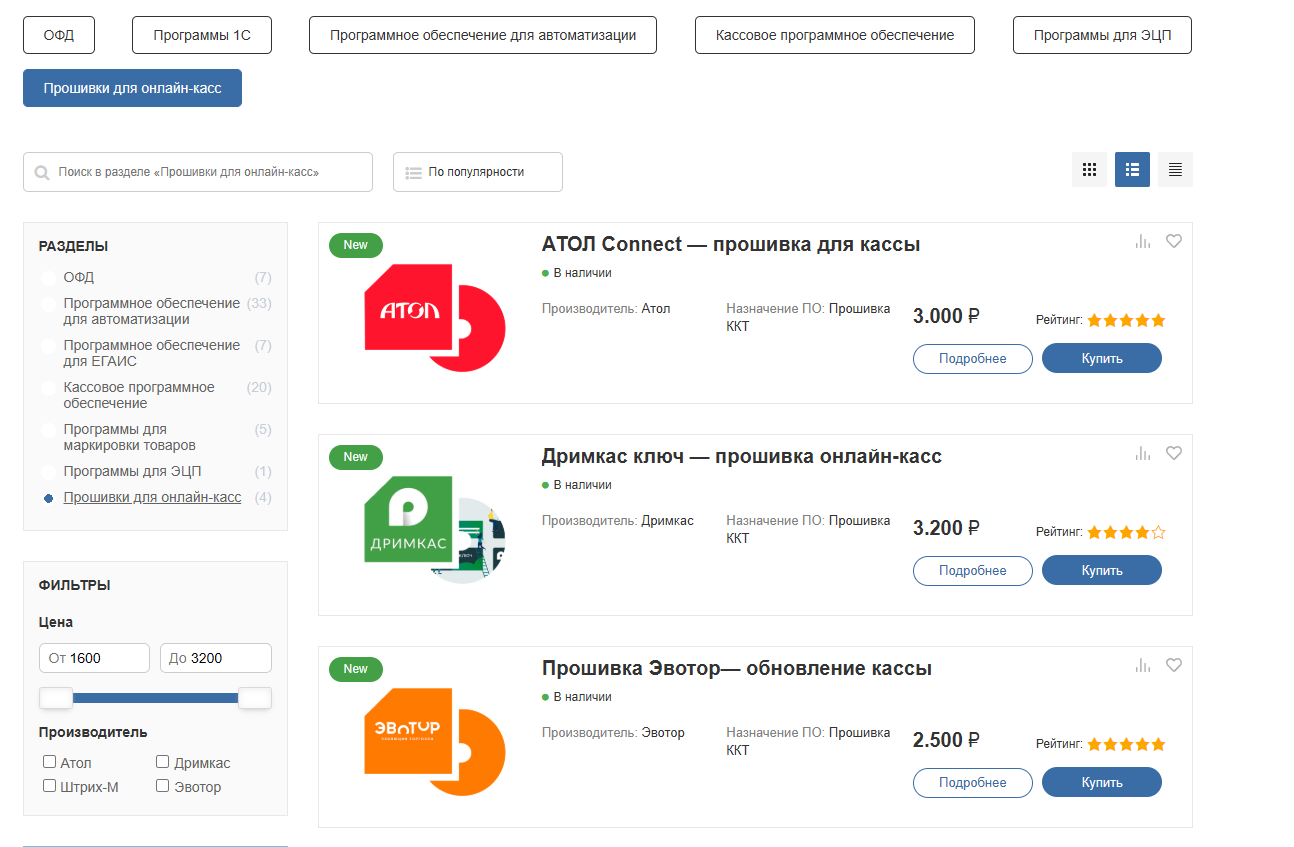Image resolution: width=1294 pixels, height=847 pixels.
Task: Click Подробнее for Дримкас ключ
Action: click(x=973, y=570)
